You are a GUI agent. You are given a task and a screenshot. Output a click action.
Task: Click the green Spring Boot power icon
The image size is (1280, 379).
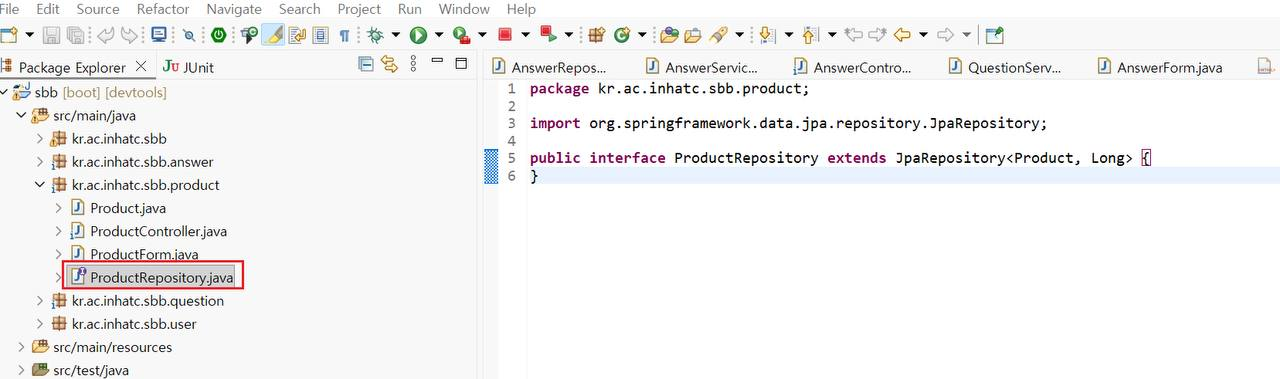tap(218, 35)
